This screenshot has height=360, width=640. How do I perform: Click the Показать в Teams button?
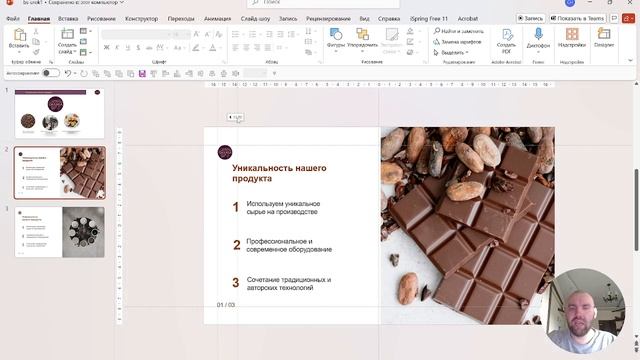coord(577,18)
